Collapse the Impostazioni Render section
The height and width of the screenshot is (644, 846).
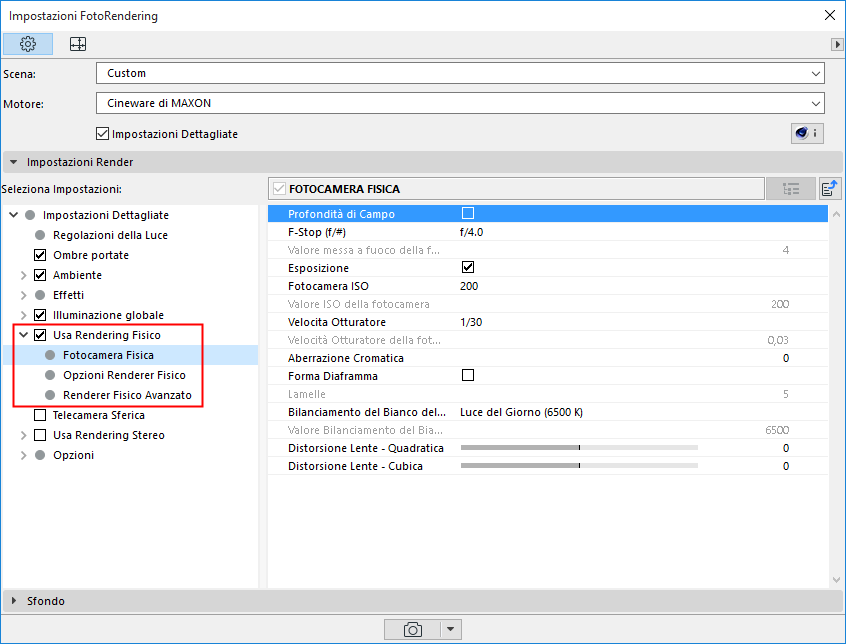tap(14, 162)
